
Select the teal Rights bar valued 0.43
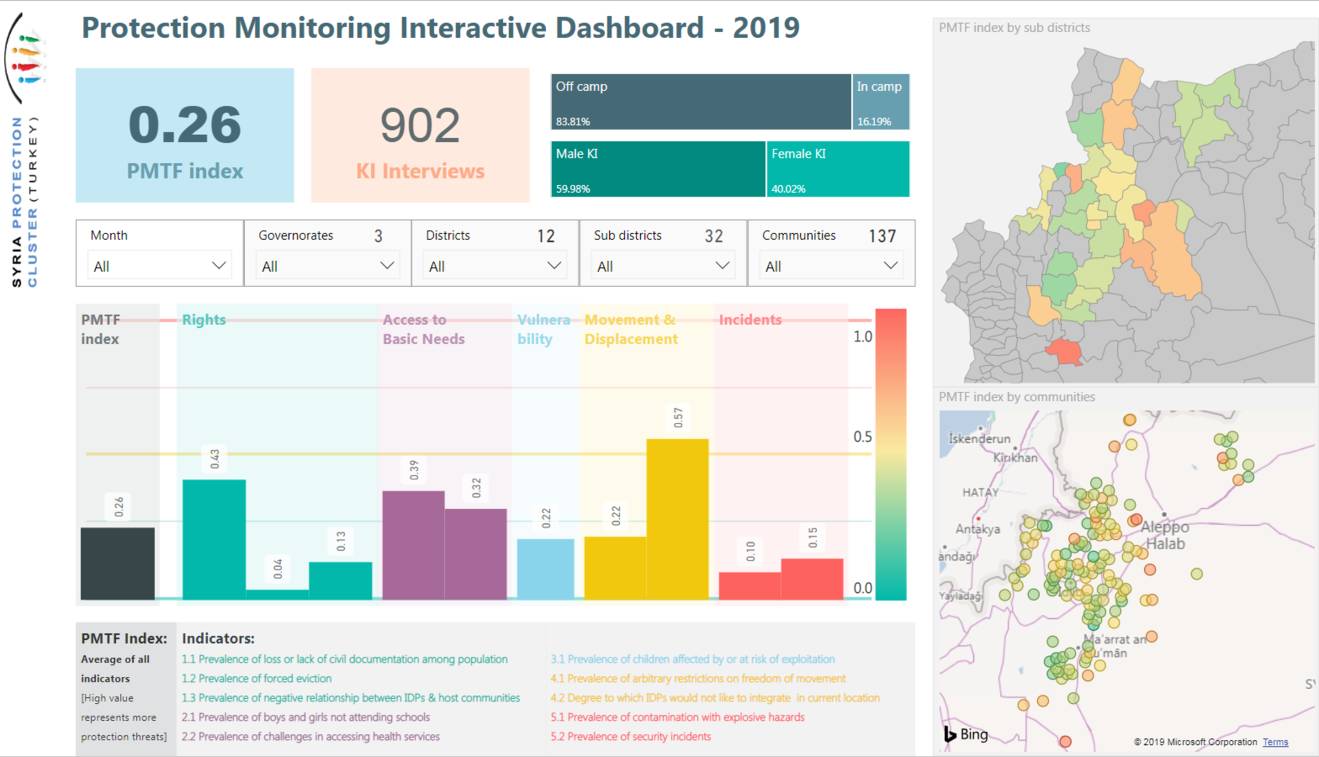point(214,540)
